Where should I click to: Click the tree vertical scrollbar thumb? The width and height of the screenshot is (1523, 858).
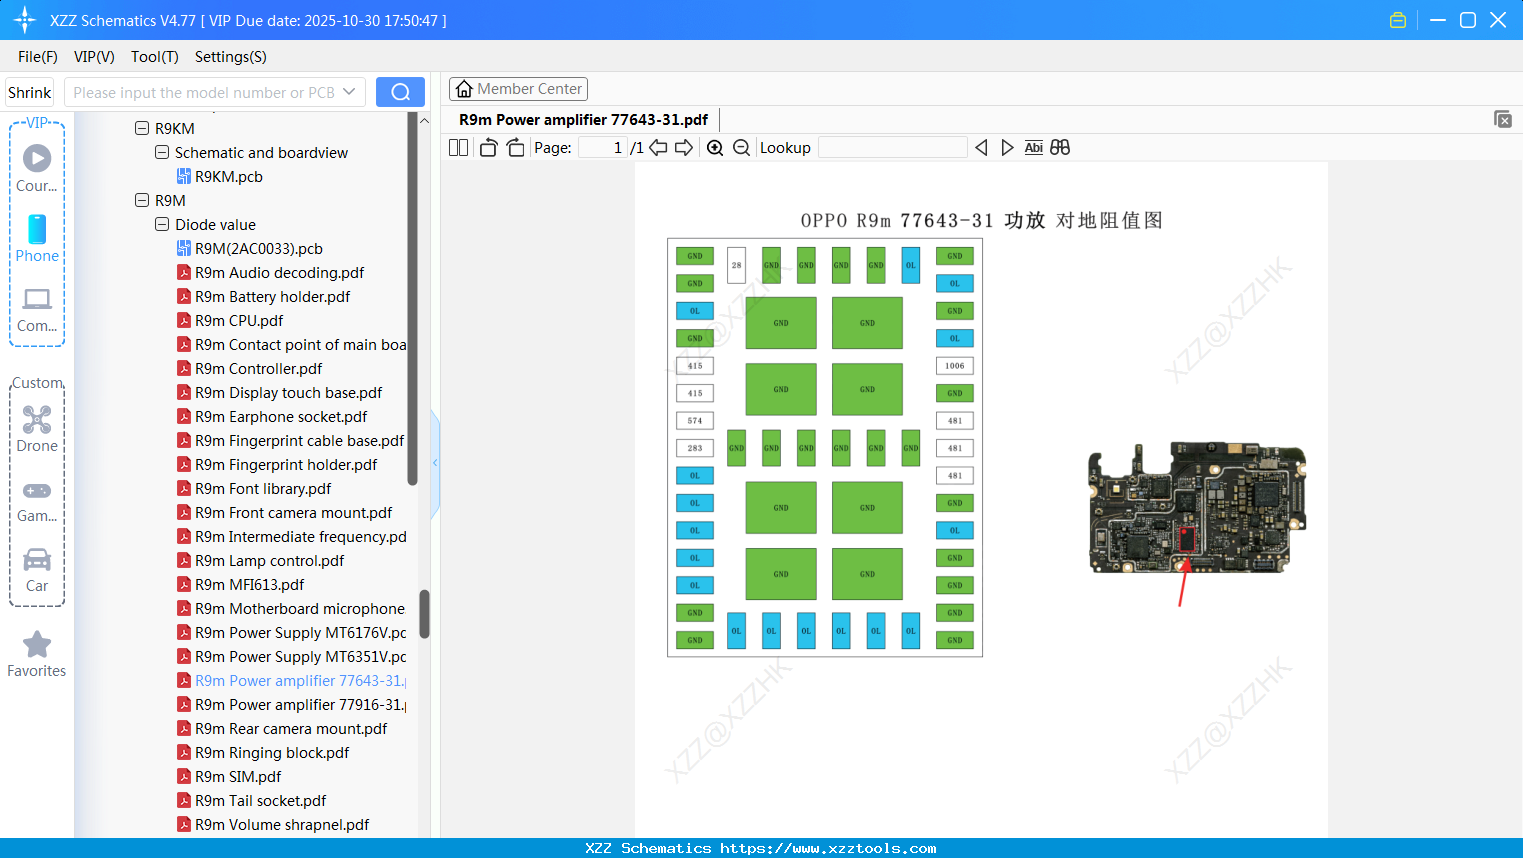click(424, 613)
